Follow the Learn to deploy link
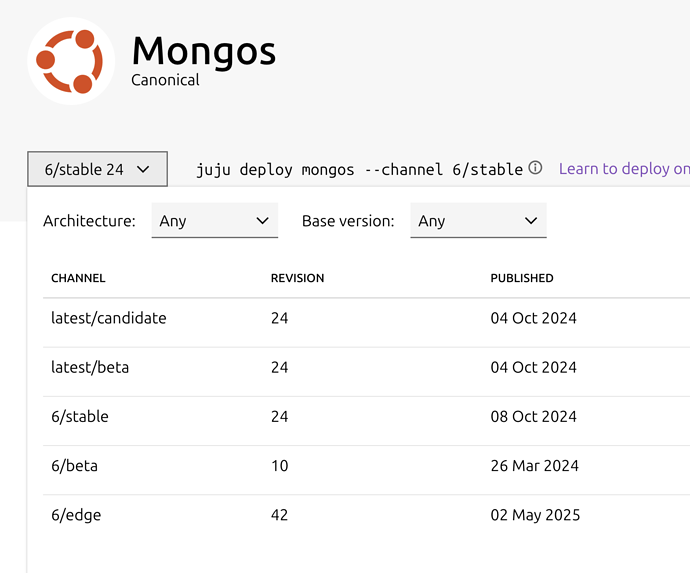Screen dimensions: 690x573 [624, 169]
